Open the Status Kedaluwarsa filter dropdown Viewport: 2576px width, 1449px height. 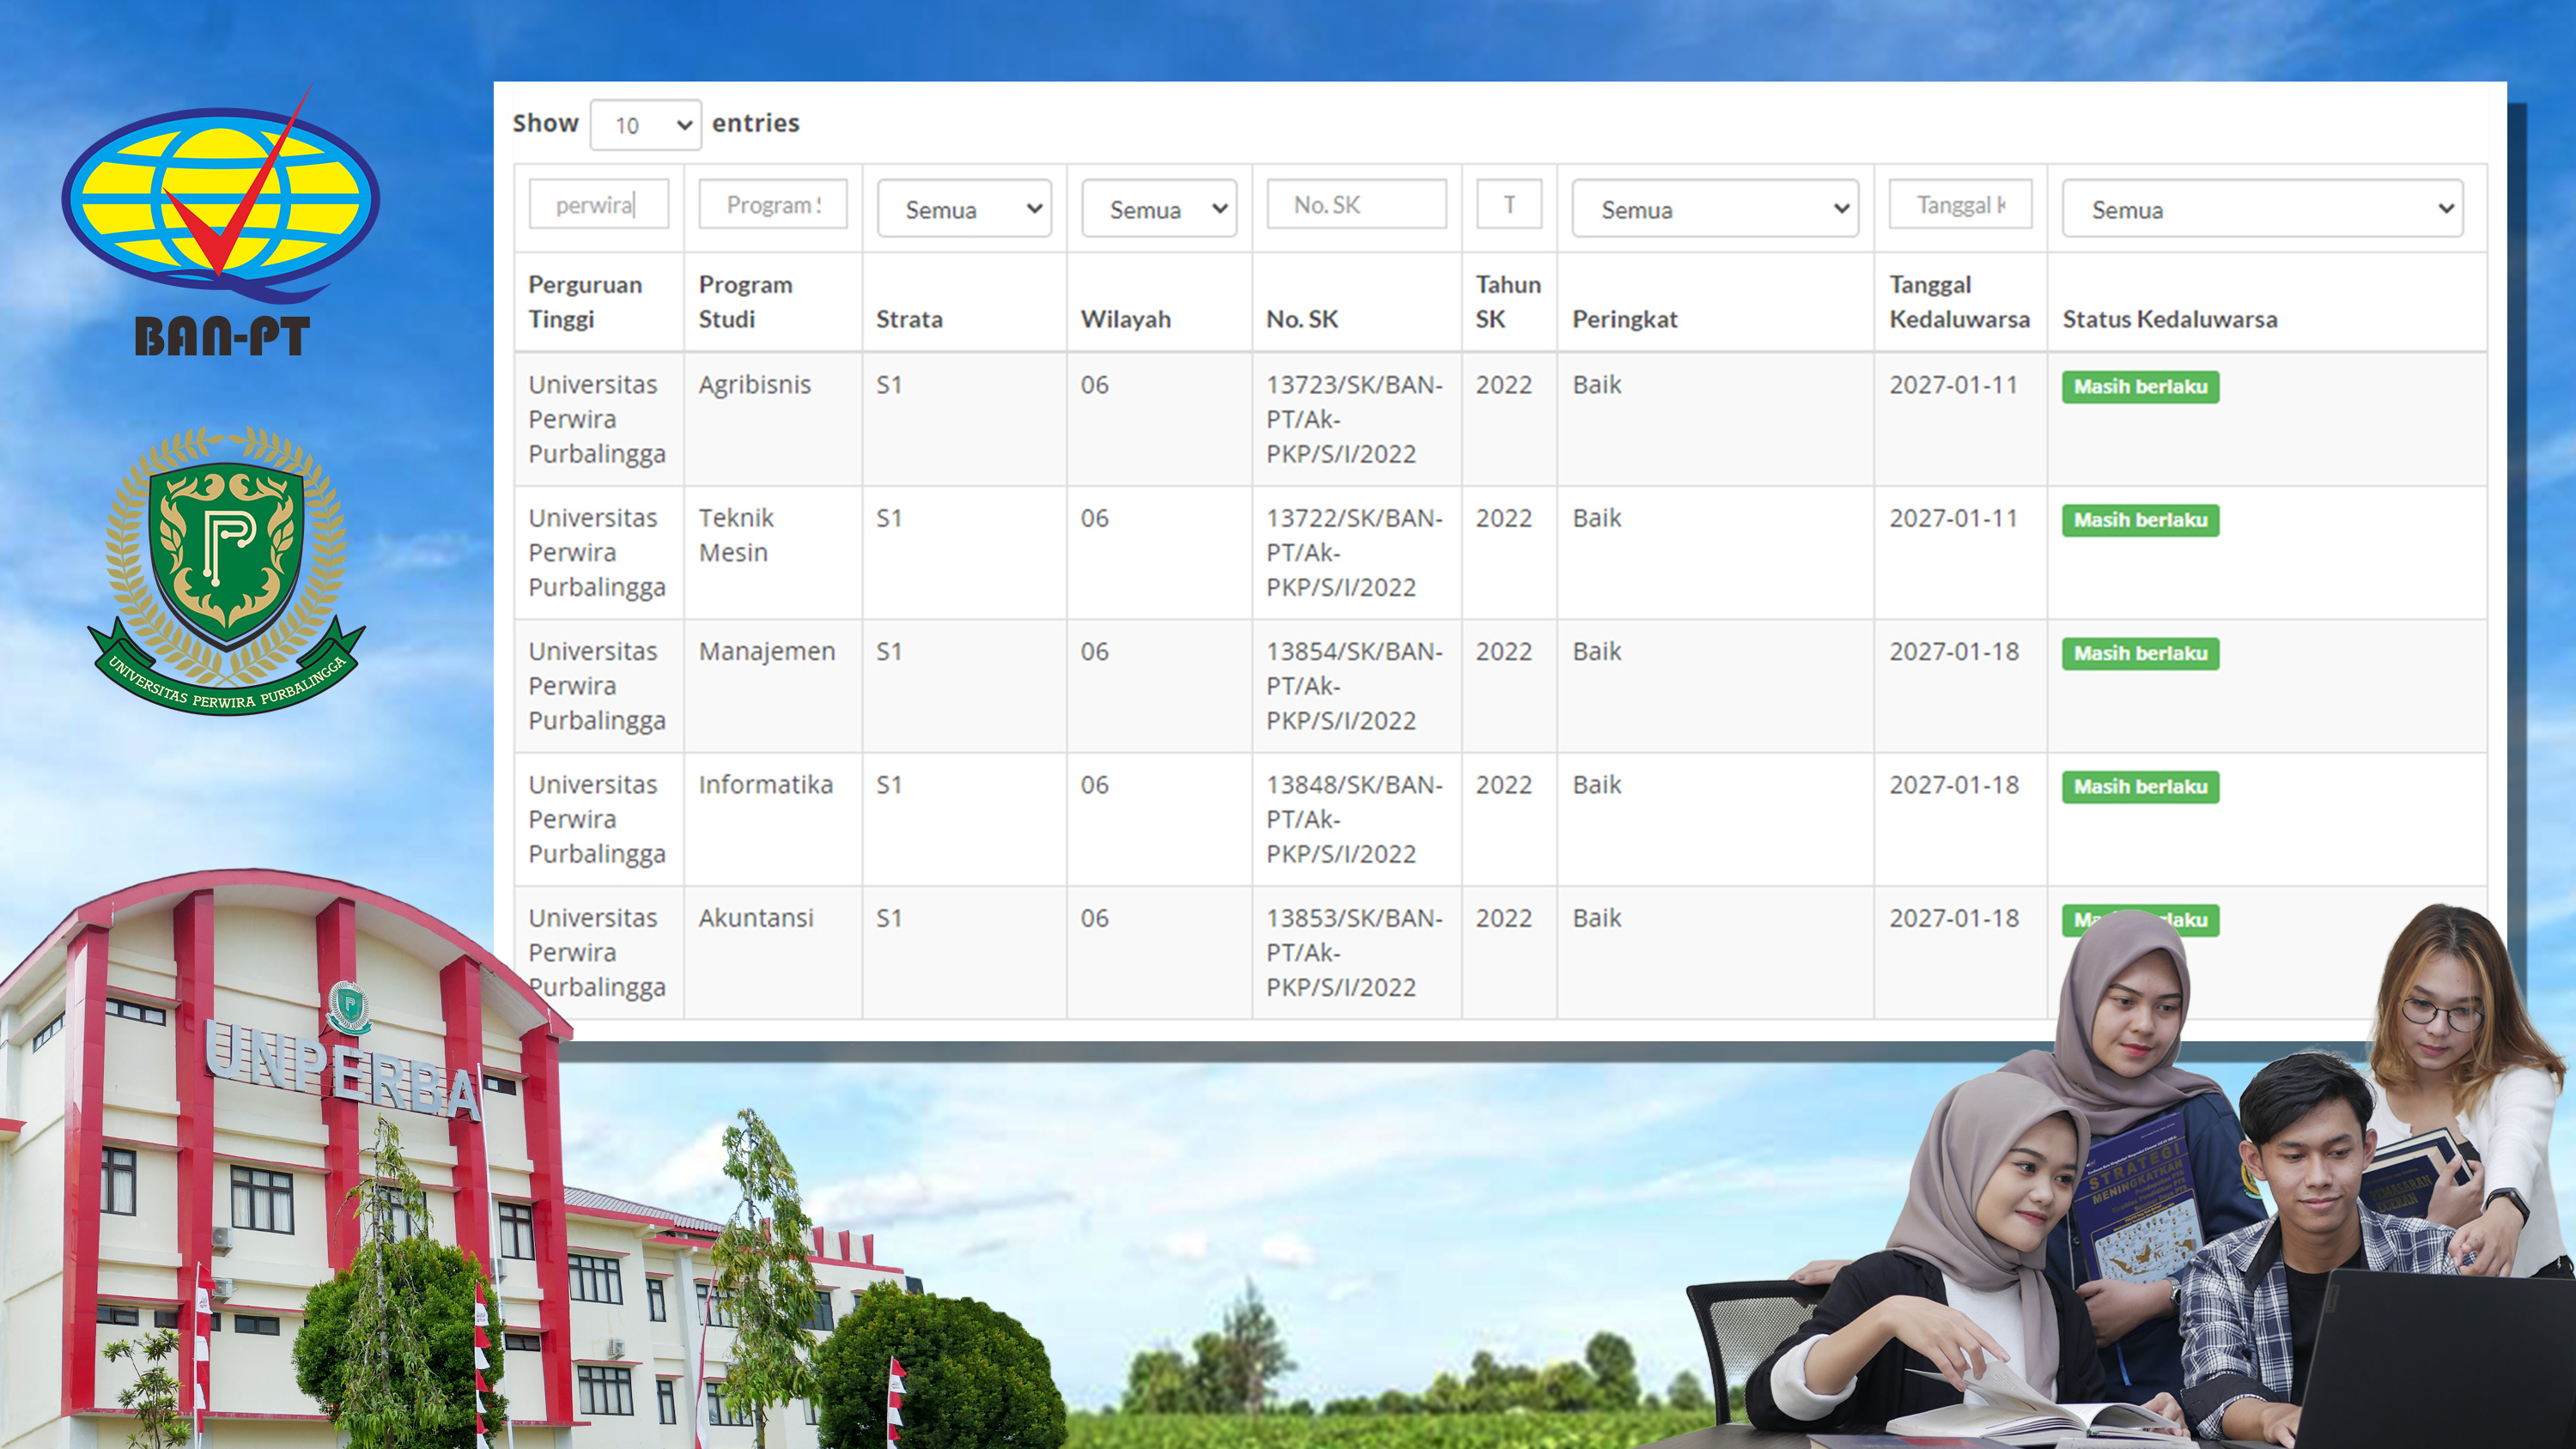[2262, 209]
